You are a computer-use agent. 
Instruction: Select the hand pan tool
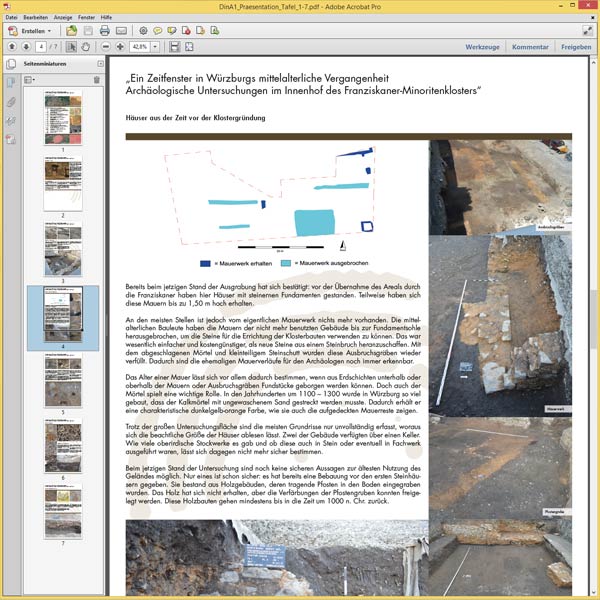pyautogui.click(x=85, y=47)
